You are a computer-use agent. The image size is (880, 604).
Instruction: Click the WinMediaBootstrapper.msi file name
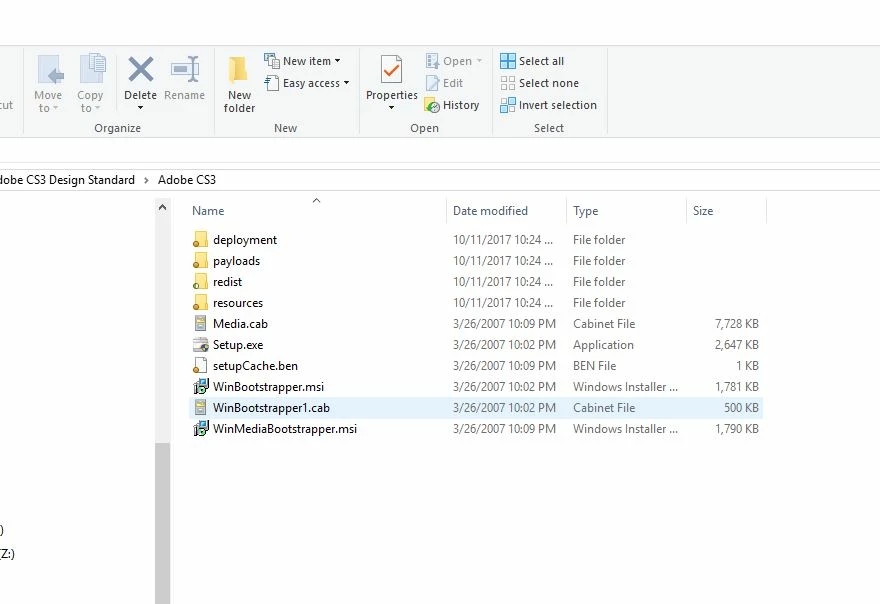(x=285, y=429)
